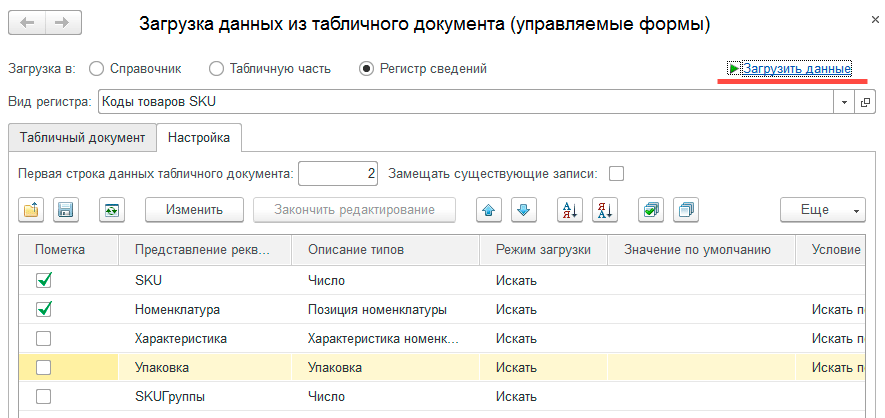
Task: Select the Справочник radio button
Action: pos(97,69)
